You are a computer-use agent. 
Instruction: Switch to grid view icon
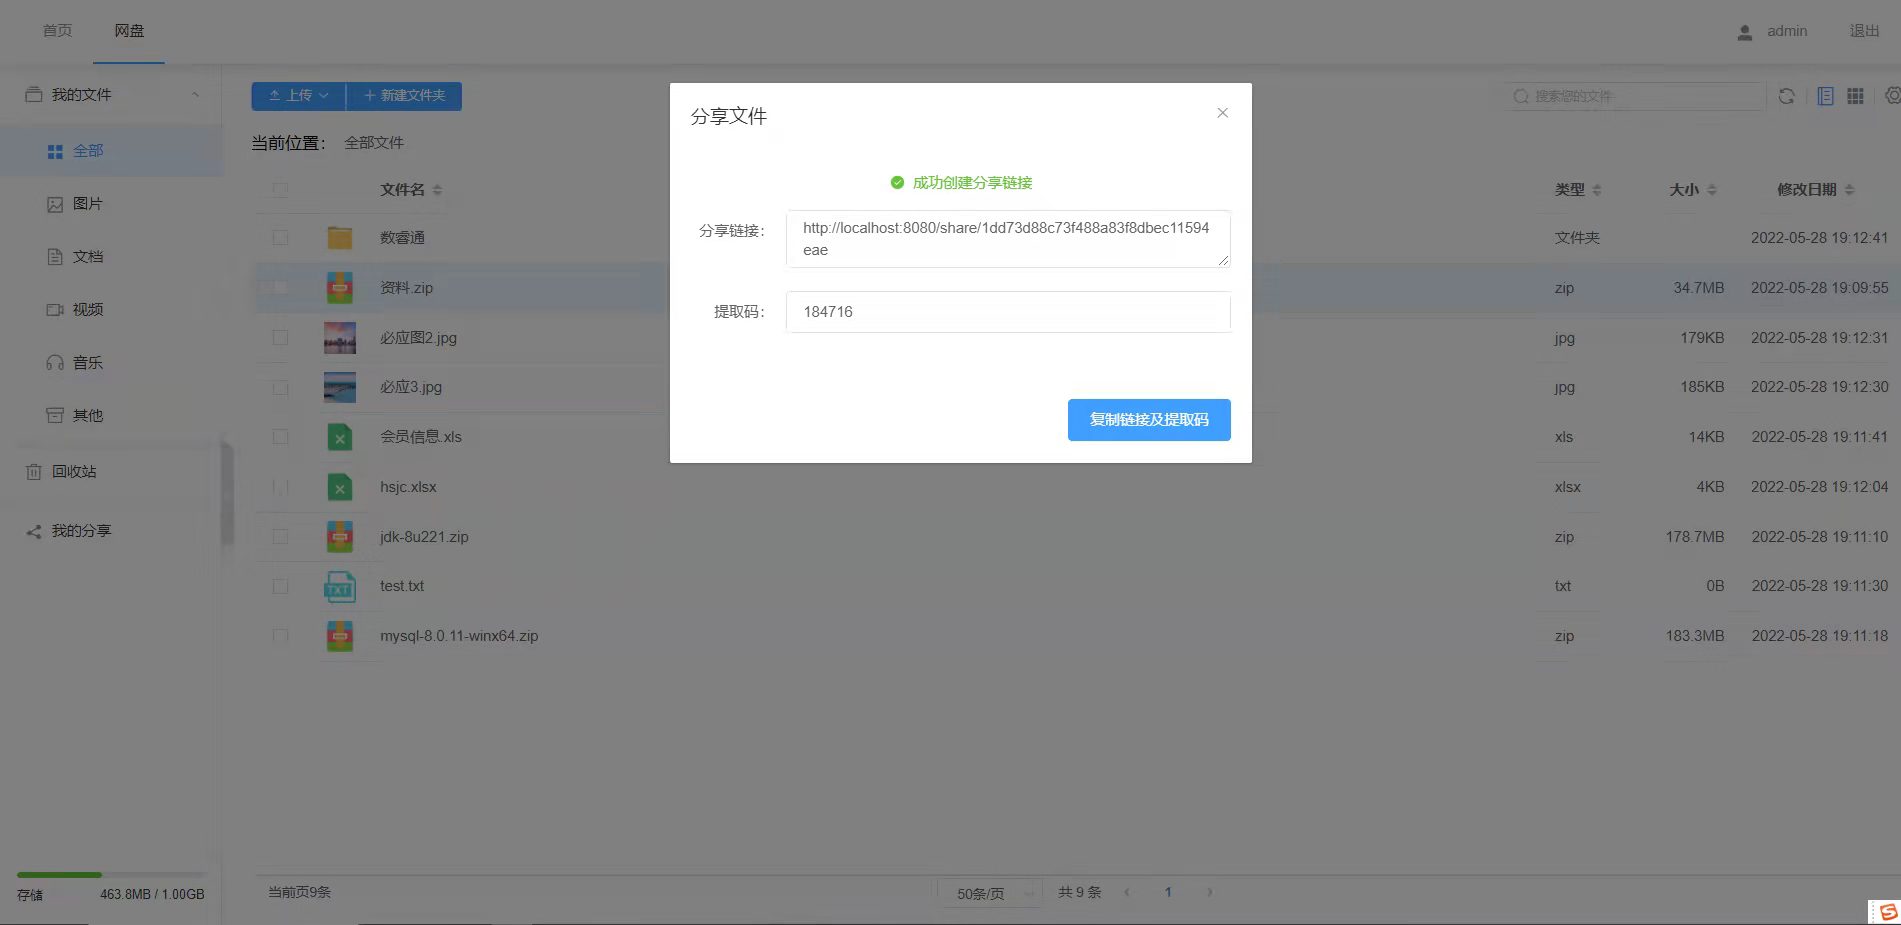click(x=1855, y=96)
